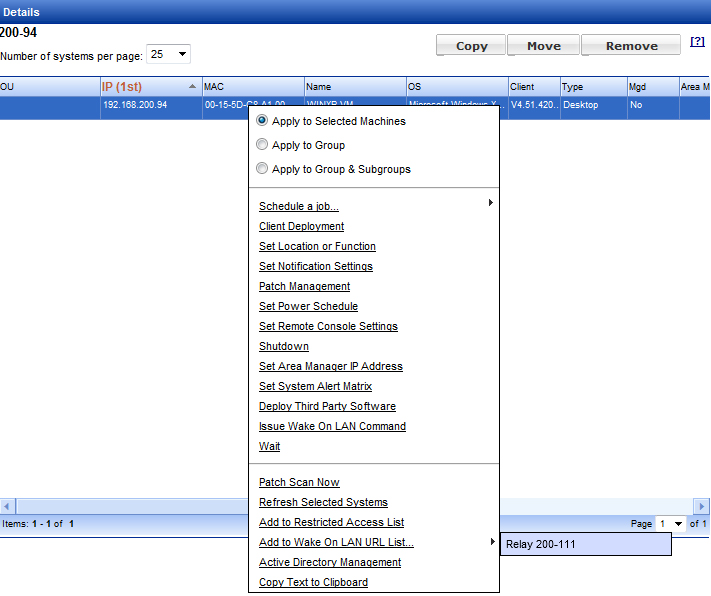
Task: Click Copy Text to Clipboard
Action: 313,583
